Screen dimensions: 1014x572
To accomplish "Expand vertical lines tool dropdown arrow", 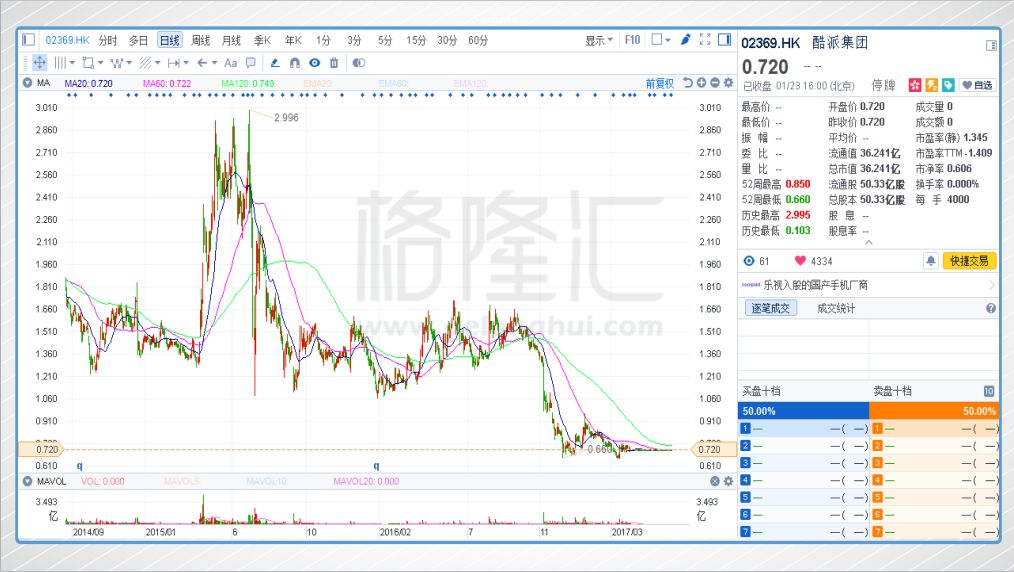I will coord(72,63).
